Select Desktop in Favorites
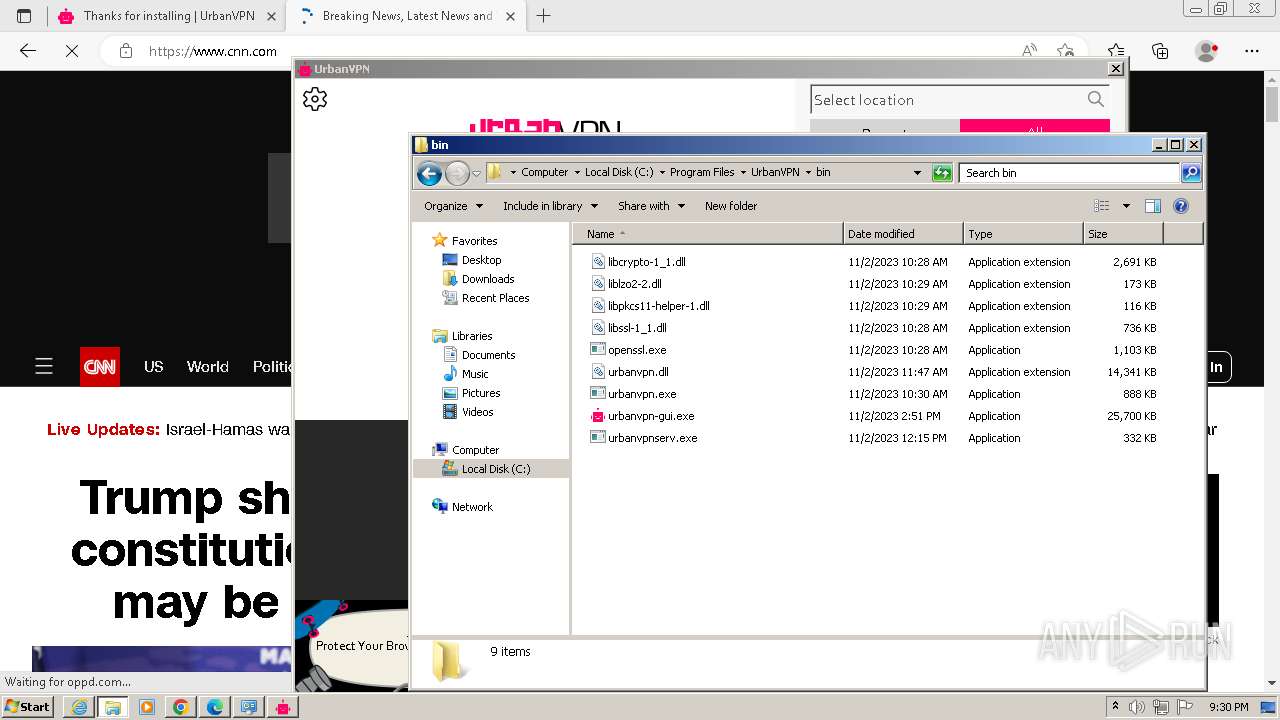The image size is (1280, 720). pos(481,260)
